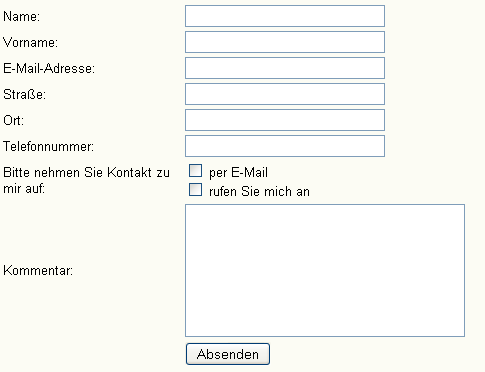Click the Straße text field

click(x=285, y=94)
